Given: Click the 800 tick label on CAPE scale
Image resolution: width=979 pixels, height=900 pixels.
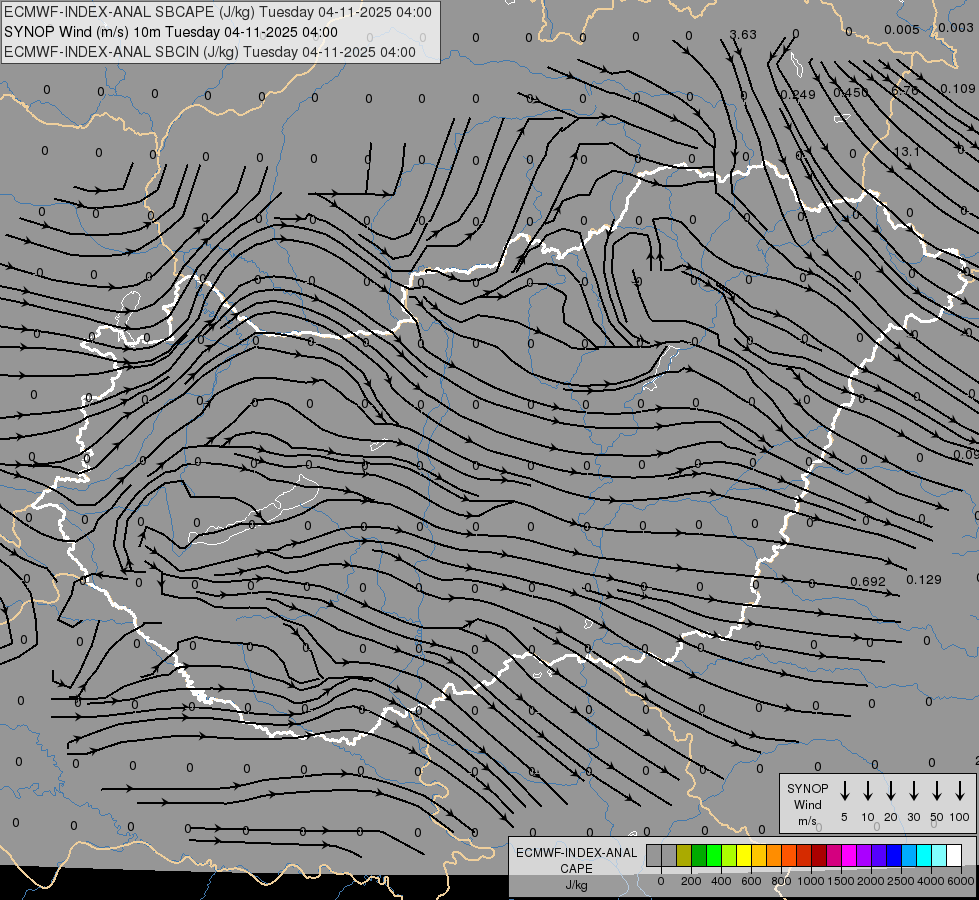Looking at the screenshot, I should pos(781,881).
